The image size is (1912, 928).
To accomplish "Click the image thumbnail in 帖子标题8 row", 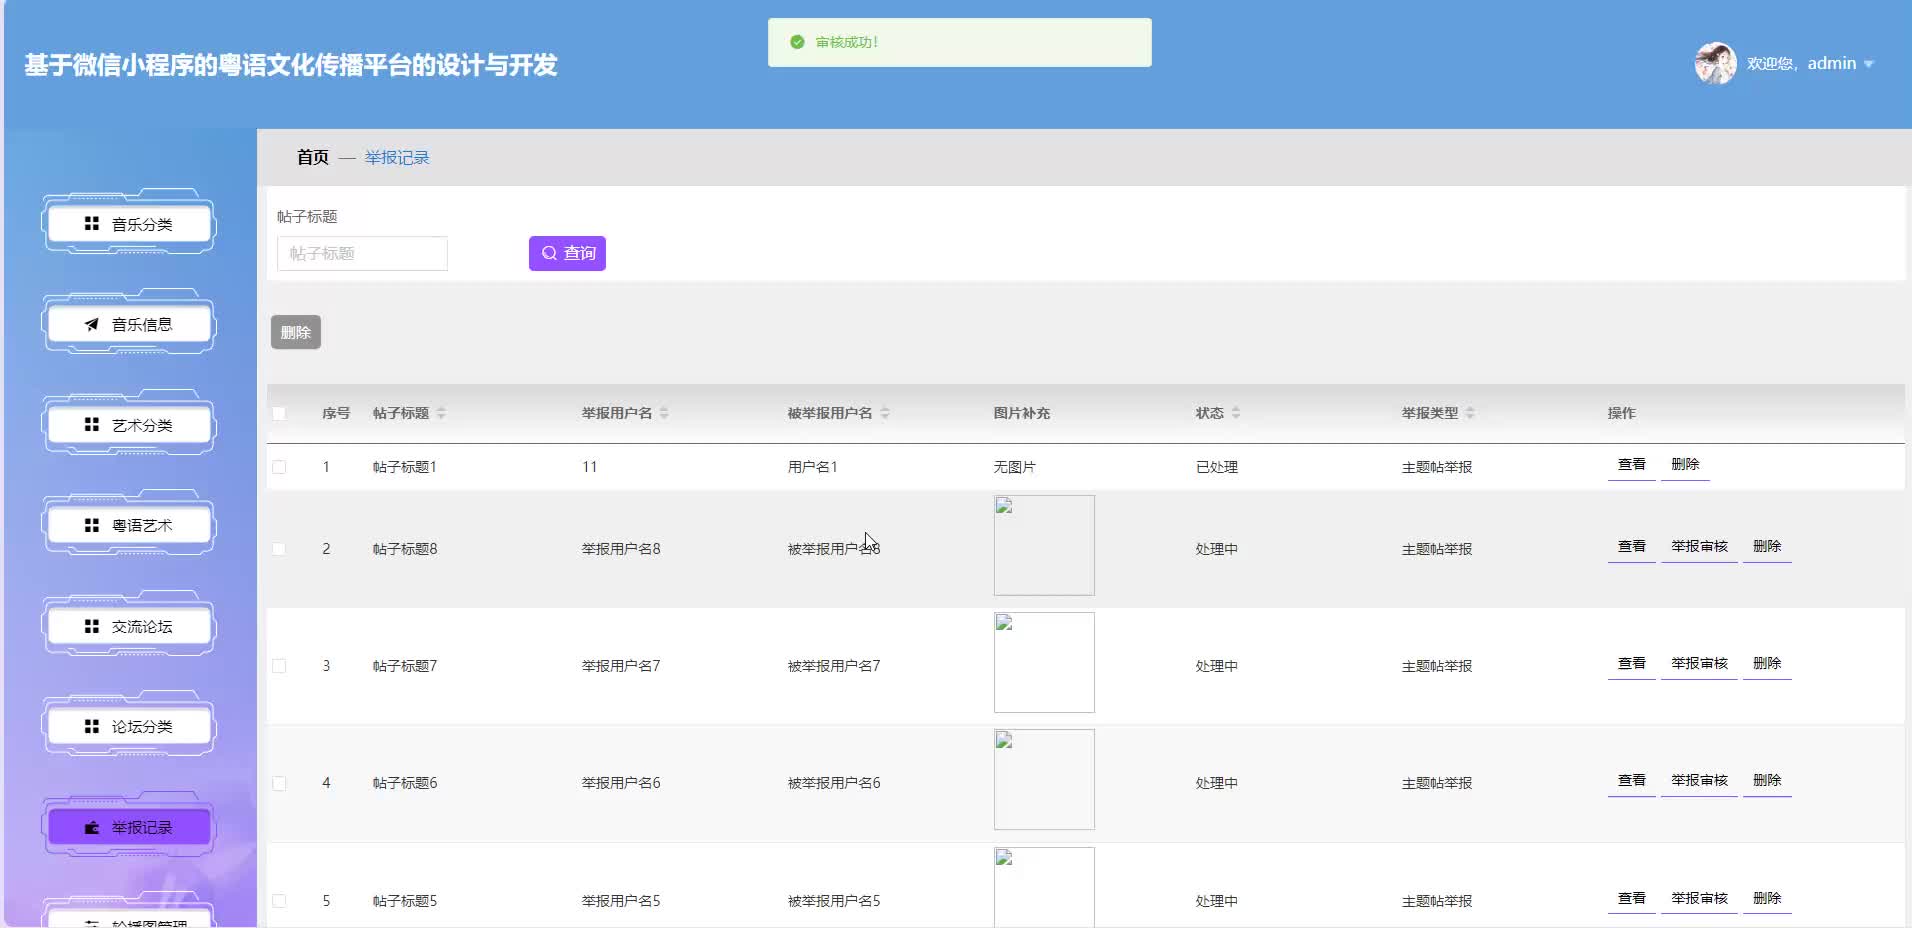I will (x=1044, y=545).
